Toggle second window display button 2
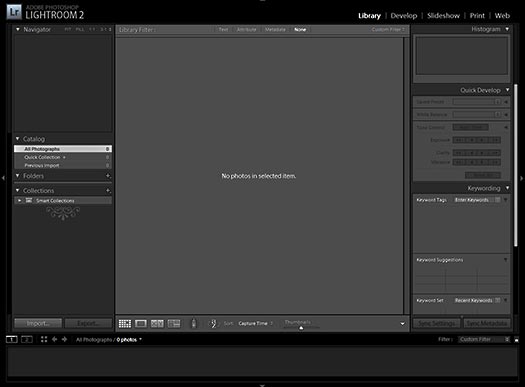Viewport: 525px width, 387px height. coord(27,339)
